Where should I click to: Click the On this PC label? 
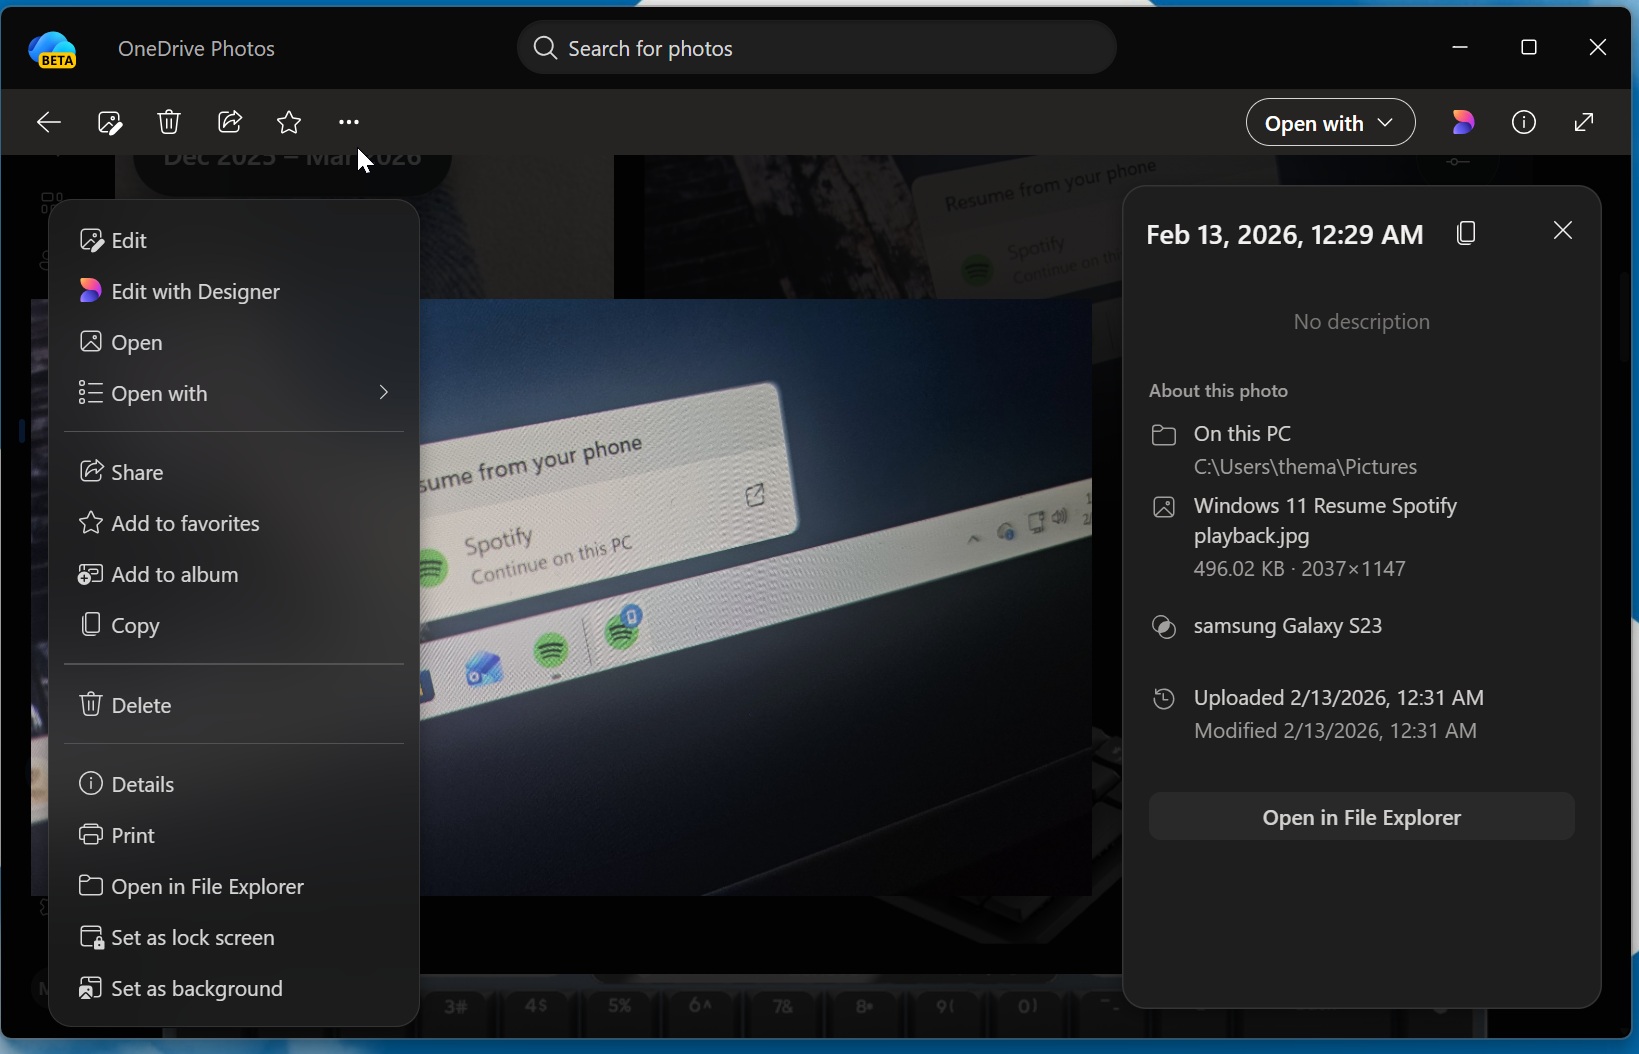[x=1242, y=434]
